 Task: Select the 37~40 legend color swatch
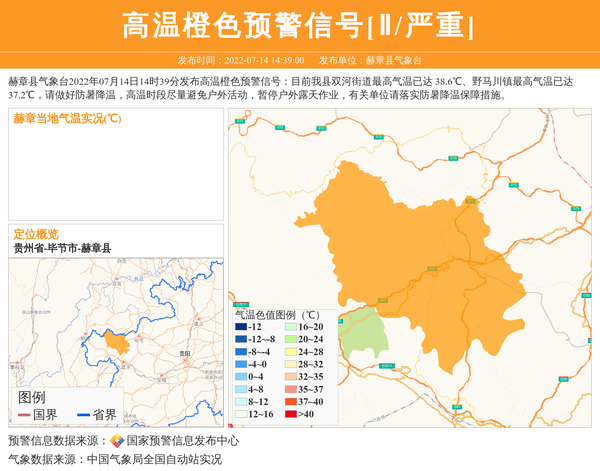pyautogui.click(x=286, y=401)
